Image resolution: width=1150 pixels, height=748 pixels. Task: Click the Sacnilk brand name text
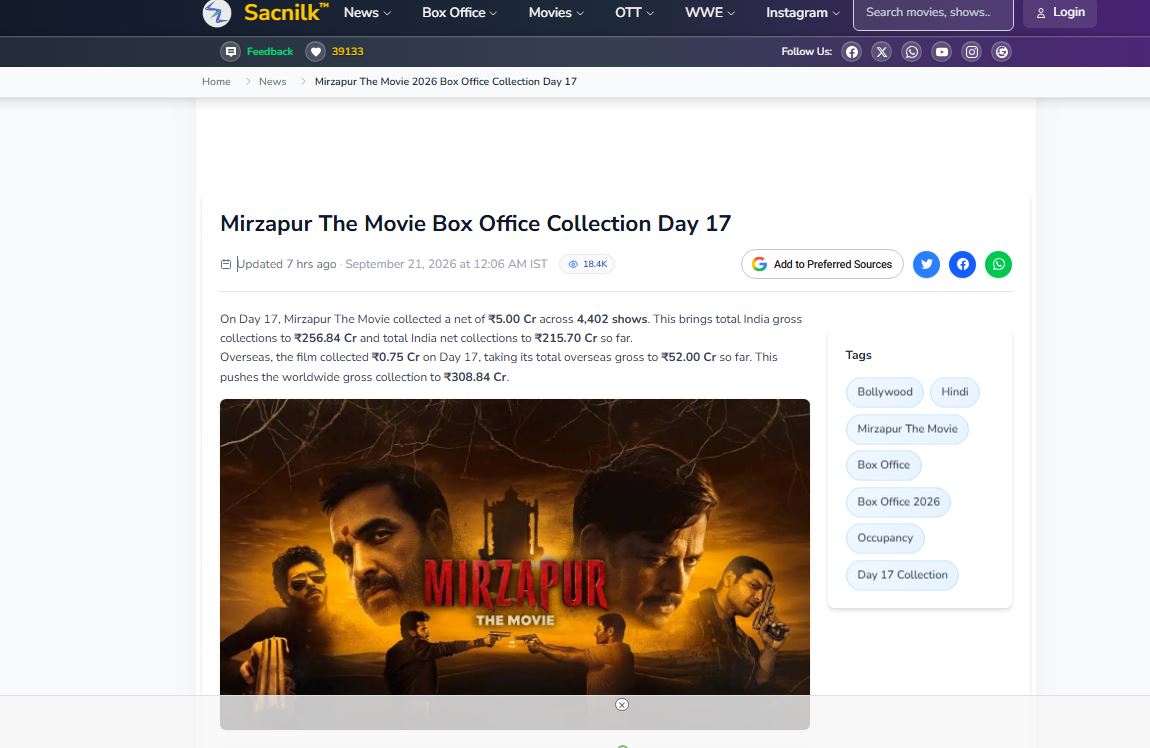(x=286, y=12)
